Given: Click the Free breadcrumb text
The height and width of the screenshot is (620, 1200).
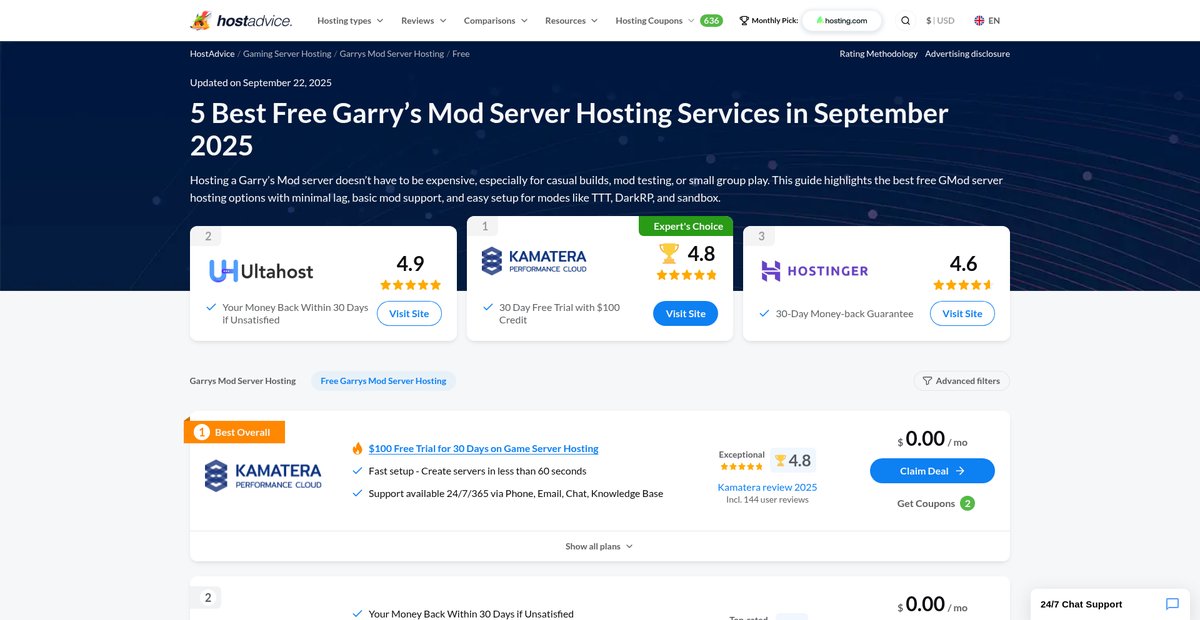Looking at the screenshot, I should (461, 54).
